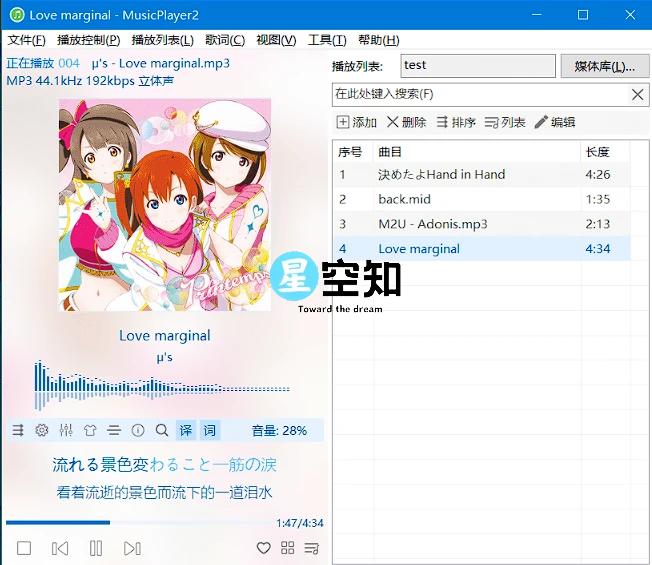
Task: Skip to the next track
Action: pos(132,548)
